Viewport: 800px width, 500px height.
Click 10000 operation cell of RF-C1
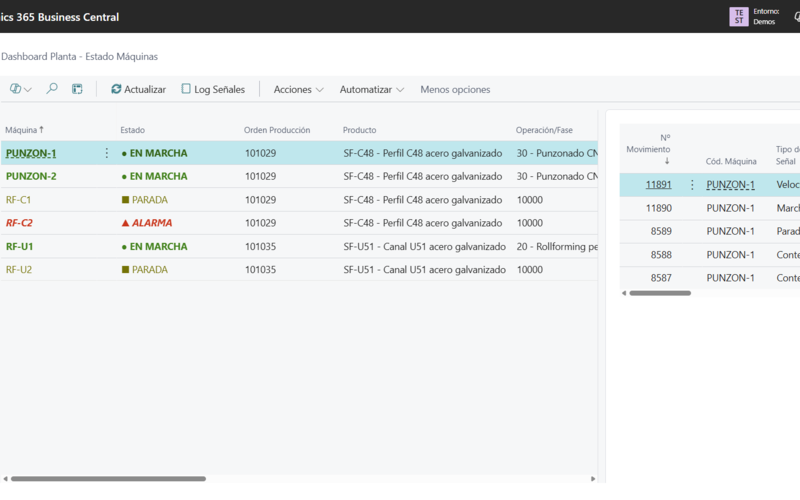pos(530,199)
